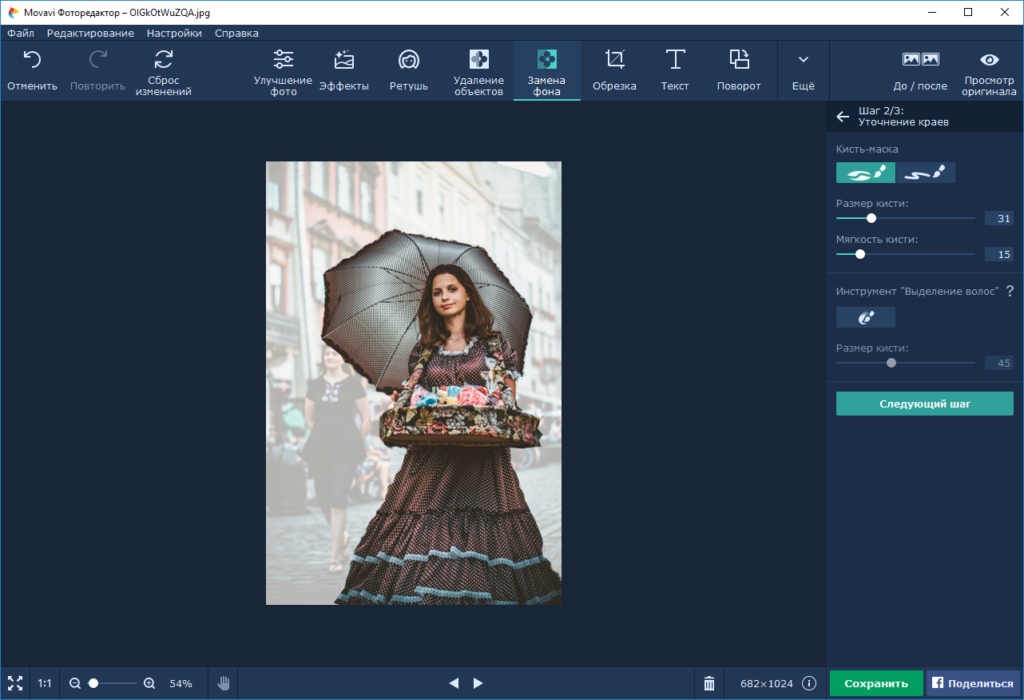
Task: Open the Текст tool
Action: click(x=675, y=60)
